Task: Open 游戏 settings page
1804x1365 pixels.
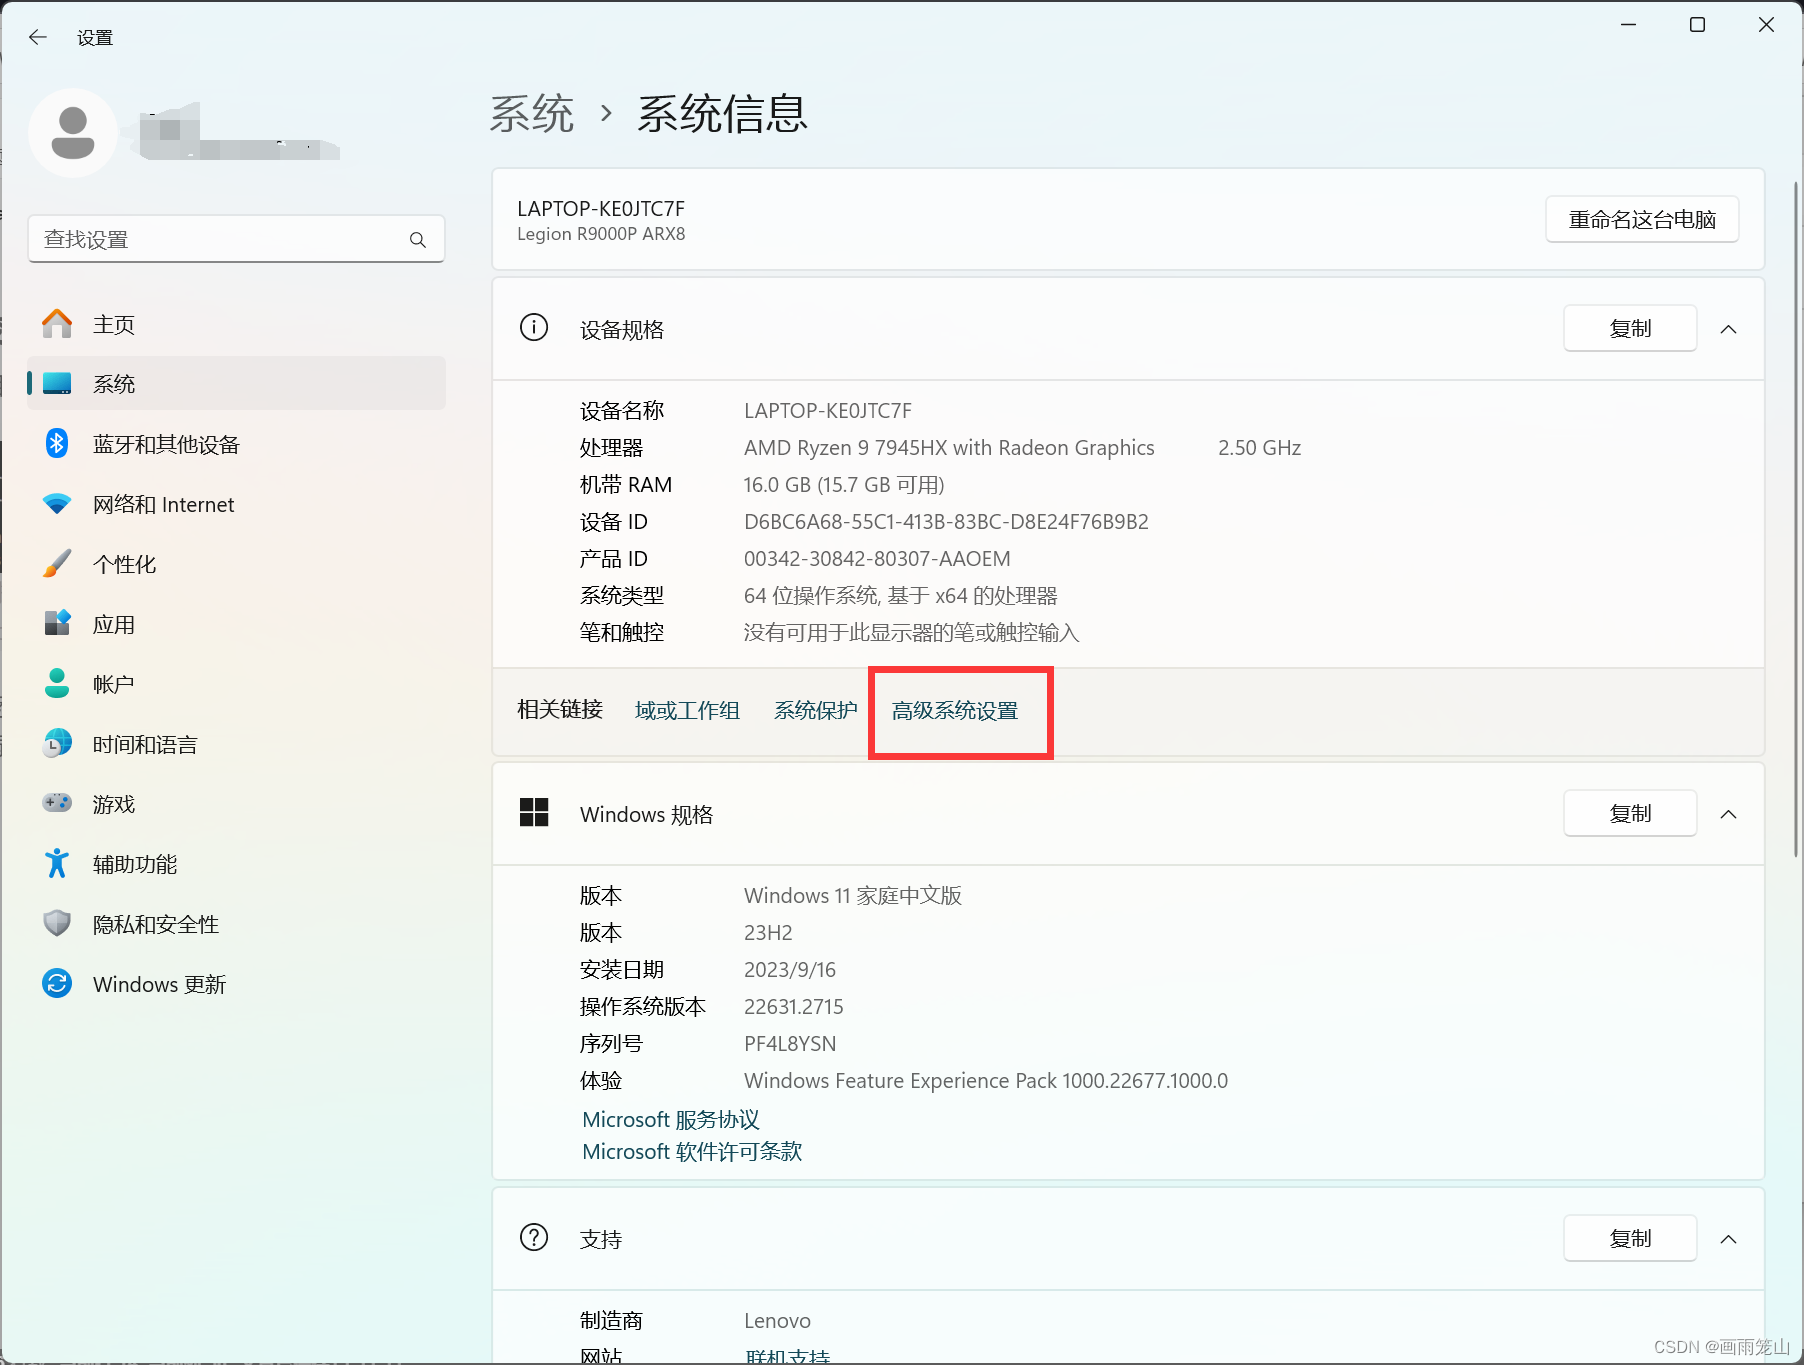Action: click(236, 804)
